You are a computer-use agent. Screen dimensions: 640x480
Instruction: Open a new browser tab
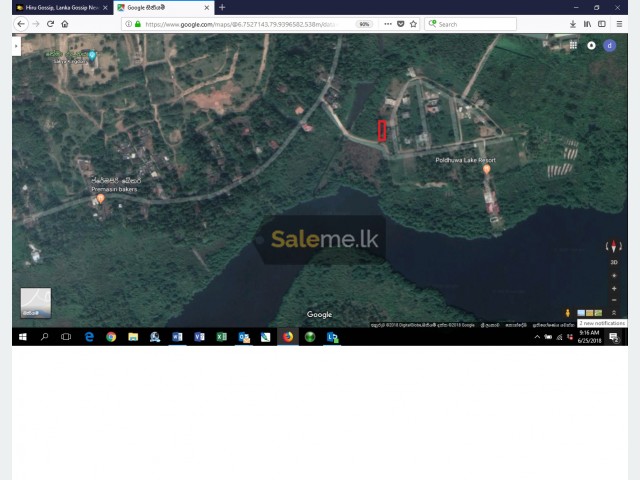pyautogui.click(x=222, y=7)
